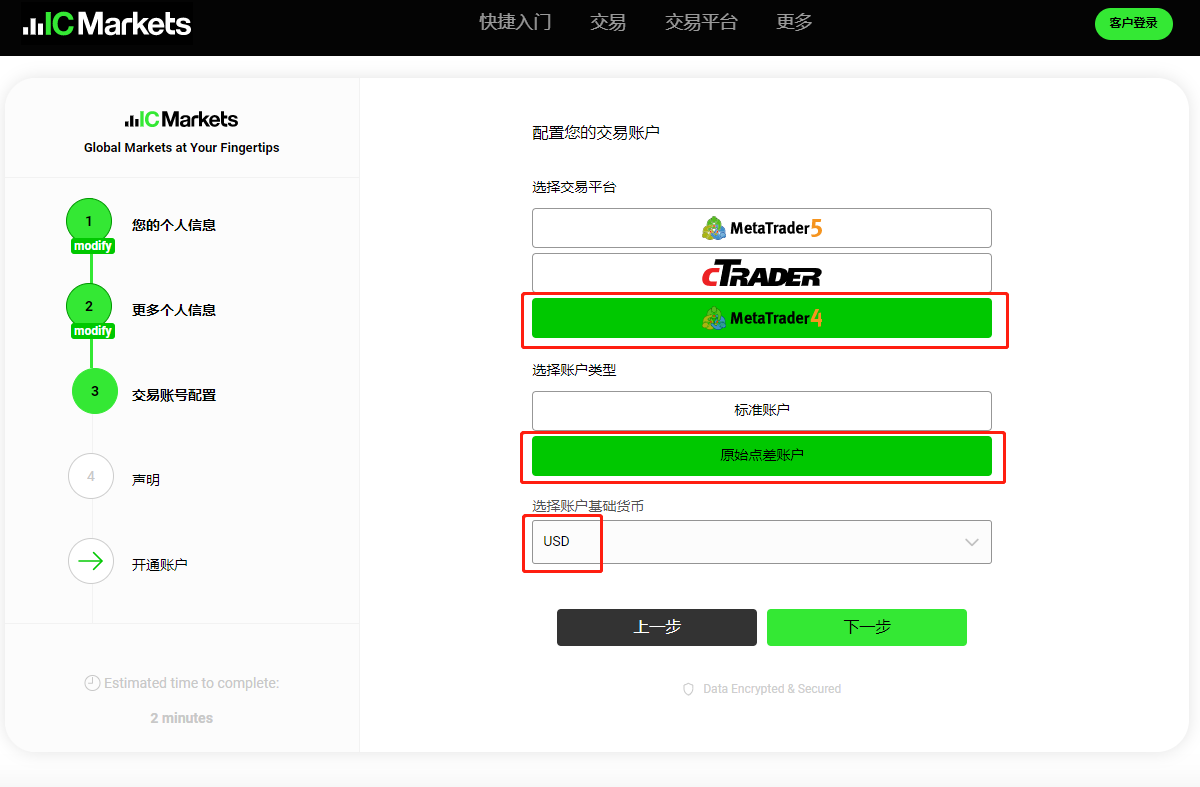Open the USD base currency dropdown
The width and height of the screenshot is (1200, 787).
[762, 542]
